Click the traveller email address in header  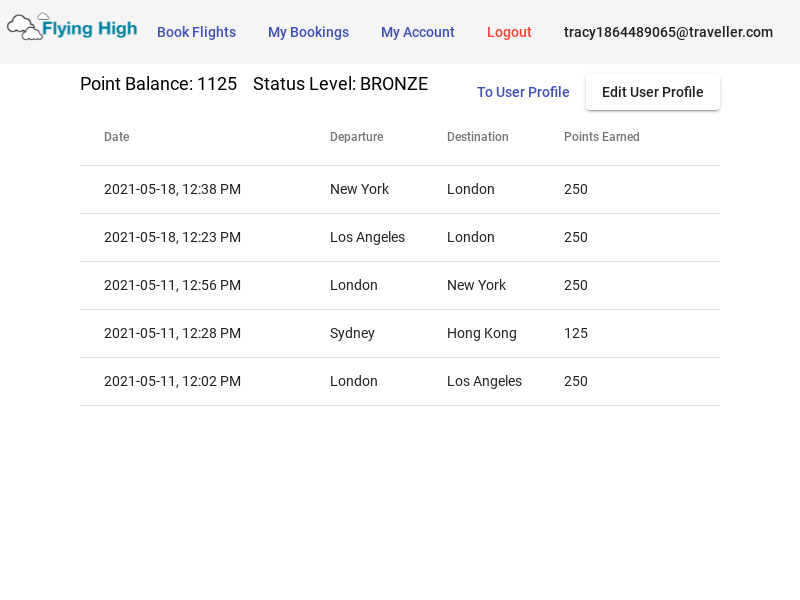[668, 32]
